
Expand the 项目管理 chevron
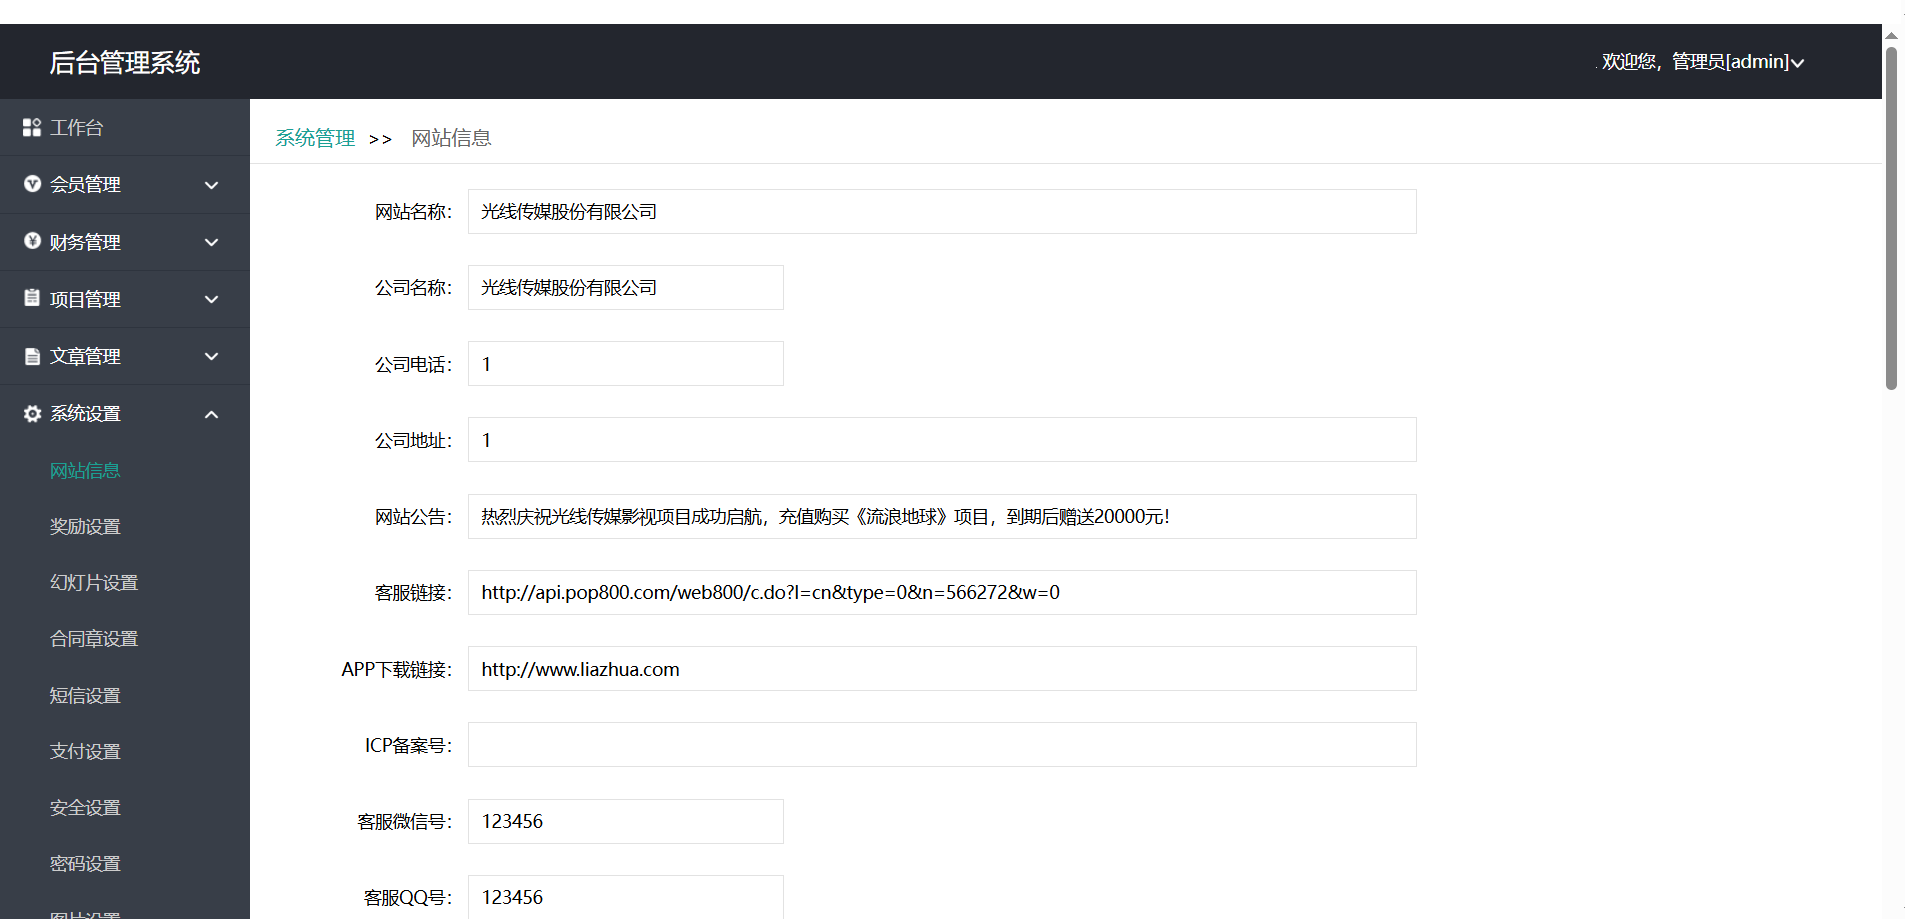(x=211, y=299)
